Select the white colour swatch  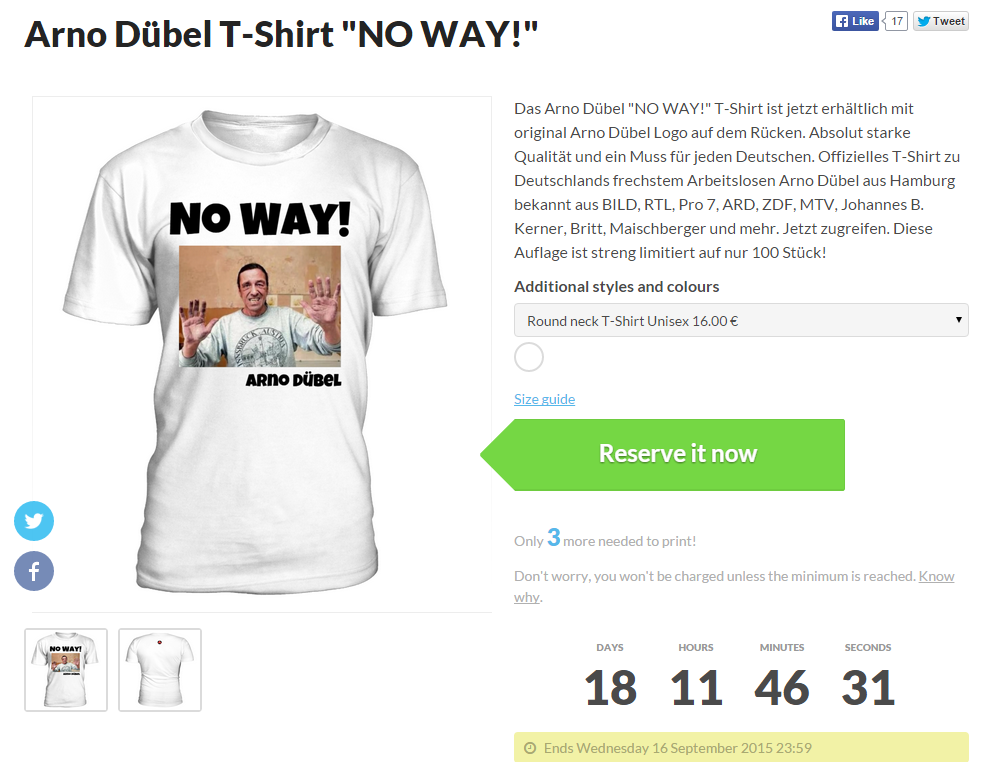[x=529, y=357]
